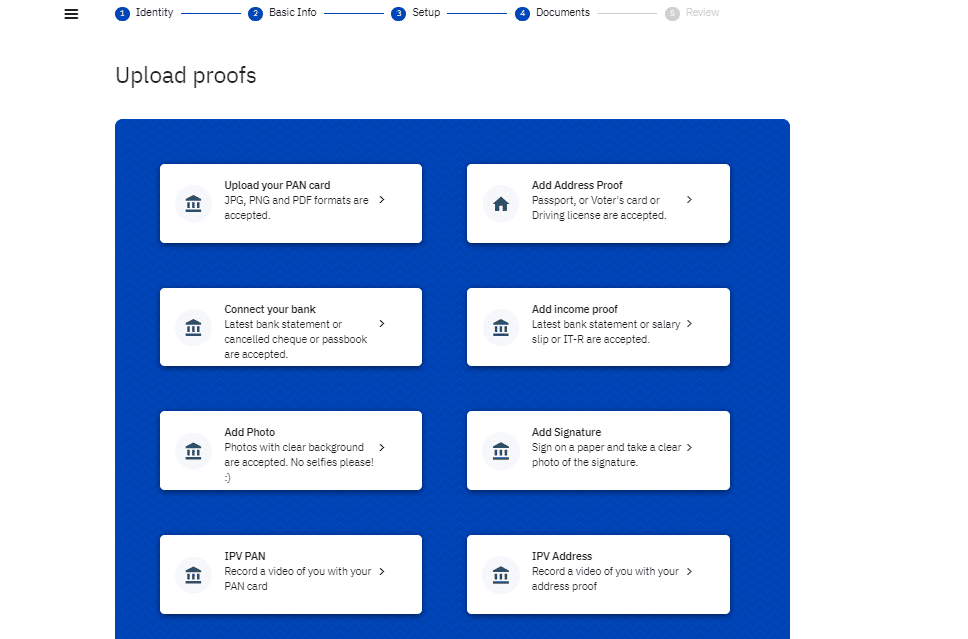Screen dimensions: 968x639
Task: Go to the Review step label
Action: (x=703, y=12)
